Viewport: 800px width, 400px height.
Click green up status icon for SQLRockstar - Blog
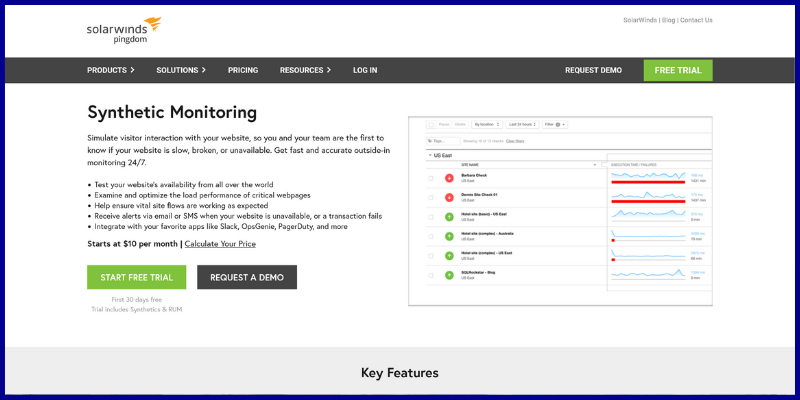449,275
